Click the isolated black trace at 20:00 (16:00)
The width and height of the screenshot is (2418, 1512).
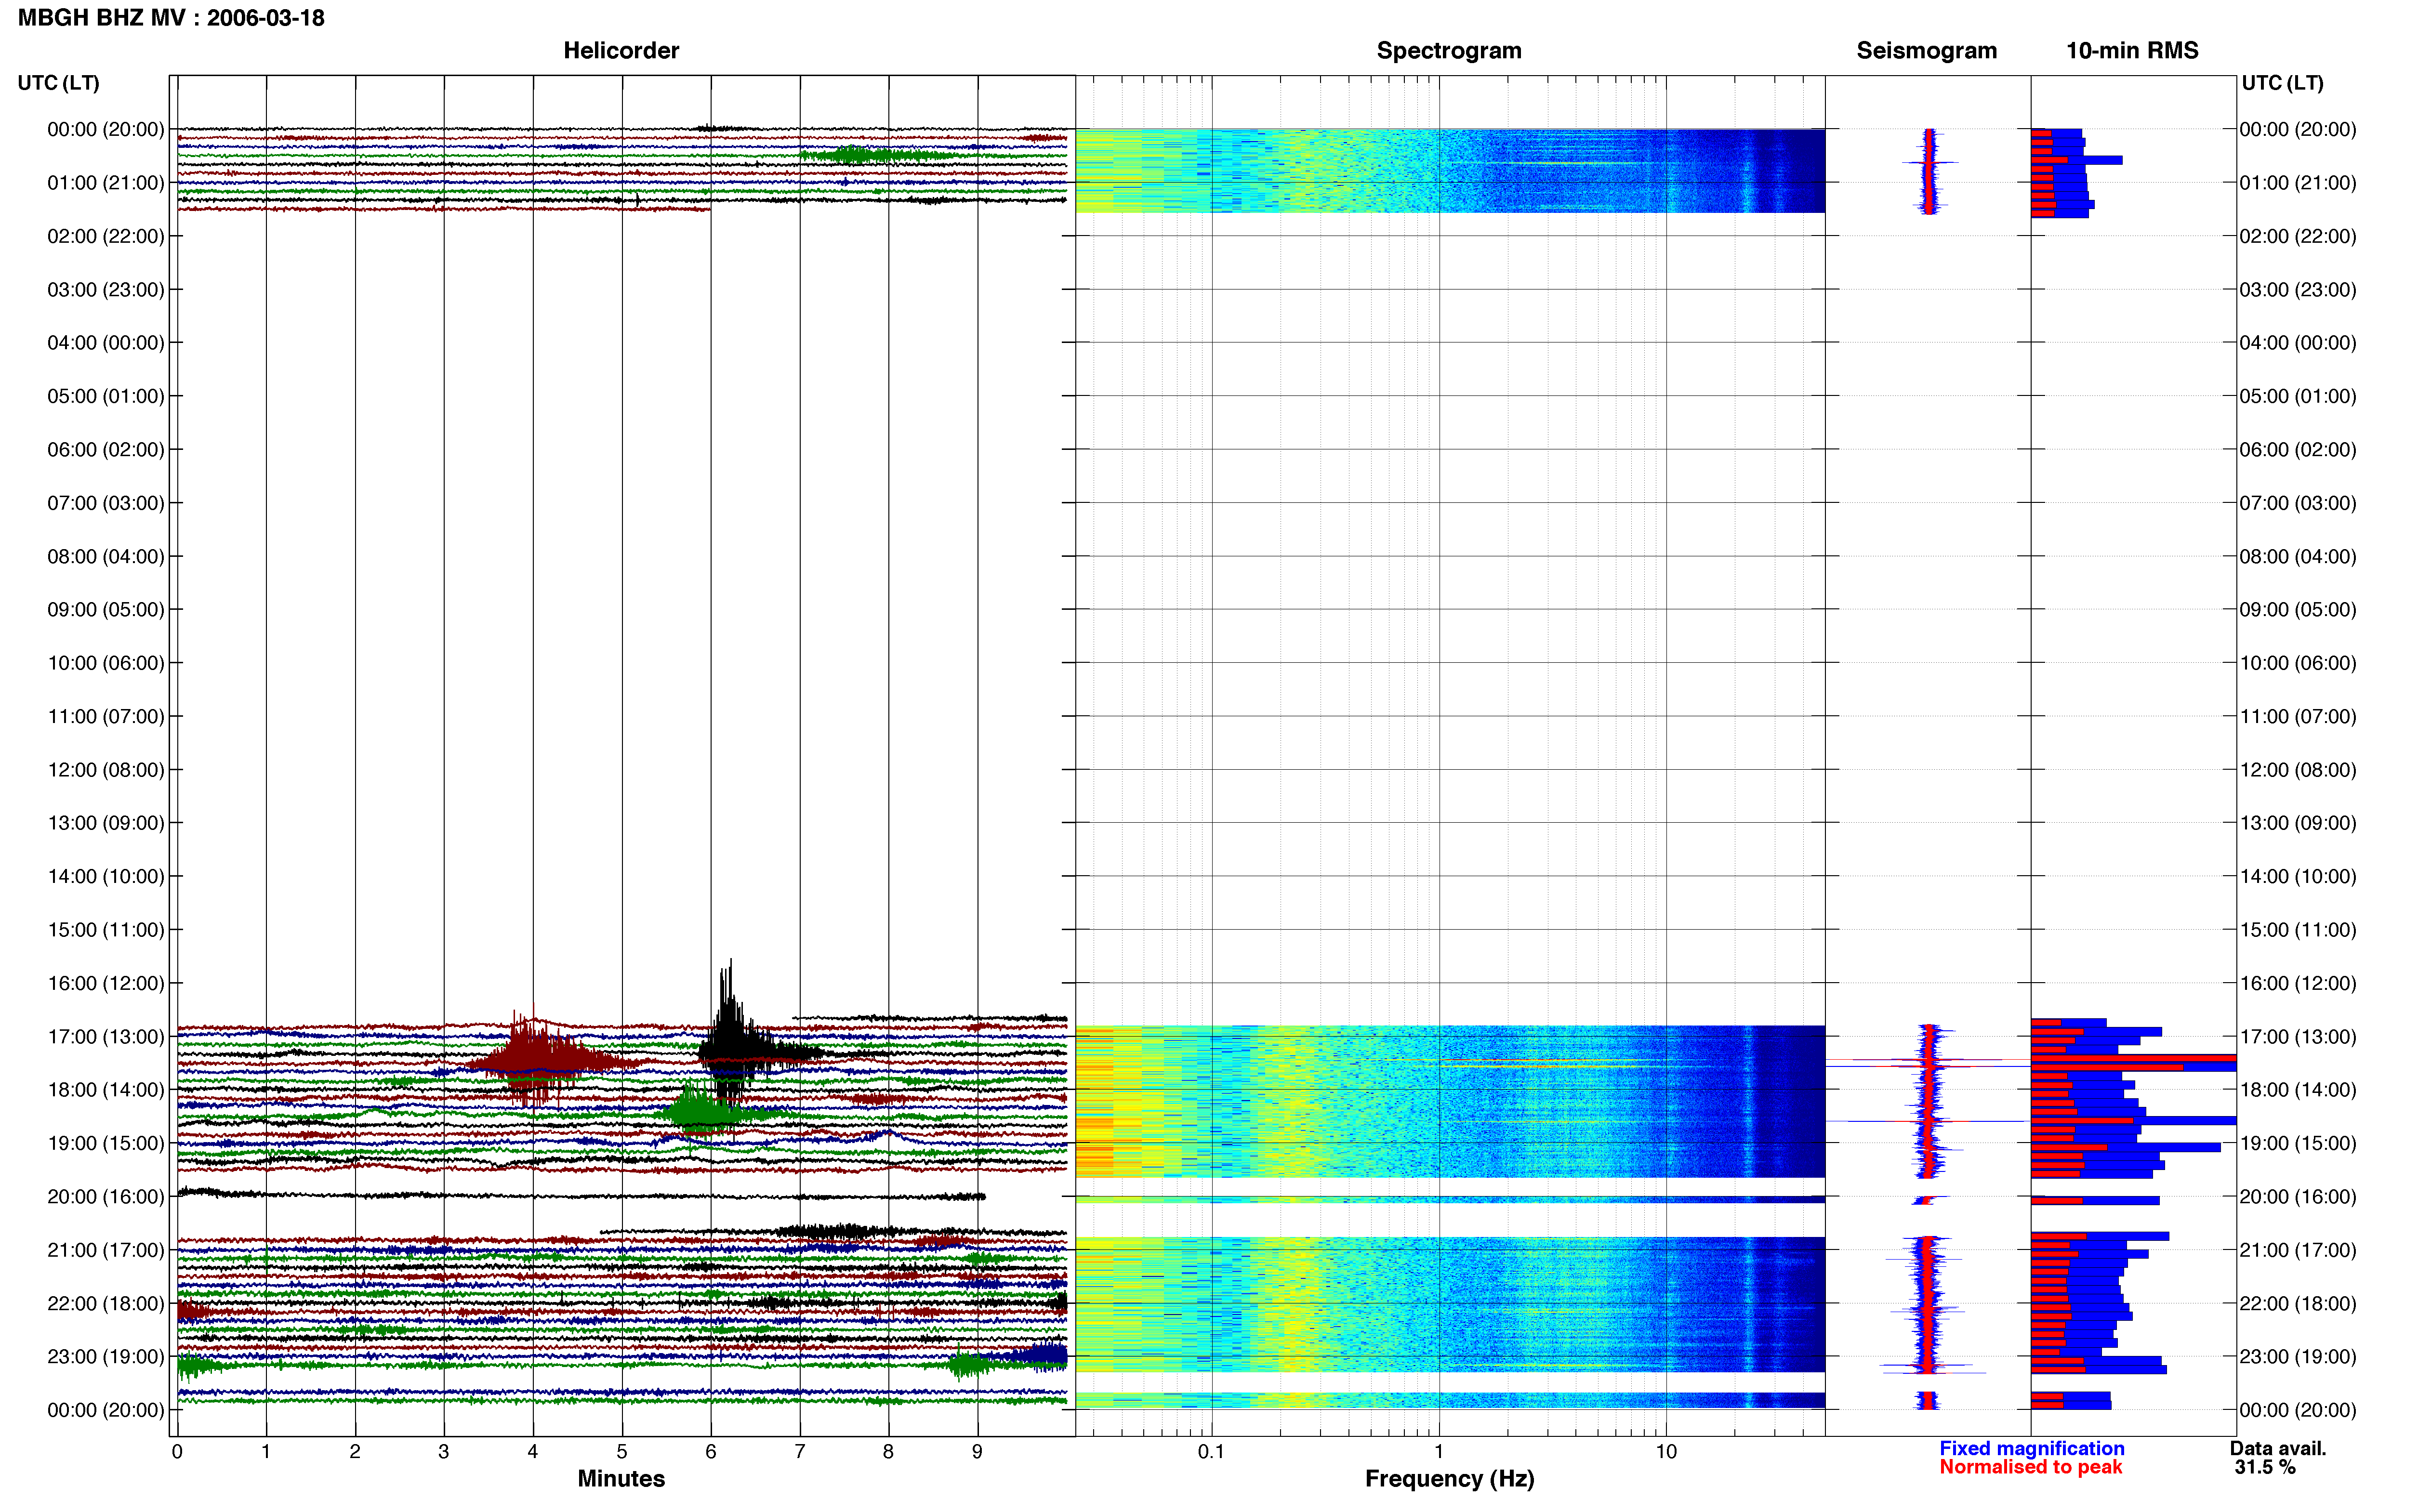[x=581, y=1194]
